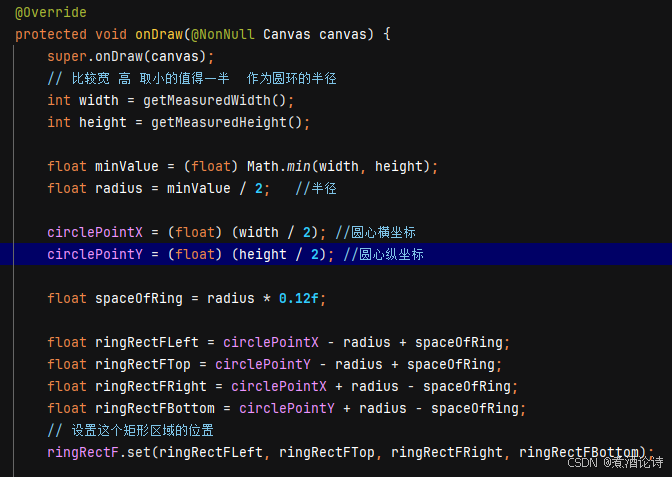This screenshot has height=477, width=672.
Task: Click 'Canvas' type in method signature
Action: (287, 34)
